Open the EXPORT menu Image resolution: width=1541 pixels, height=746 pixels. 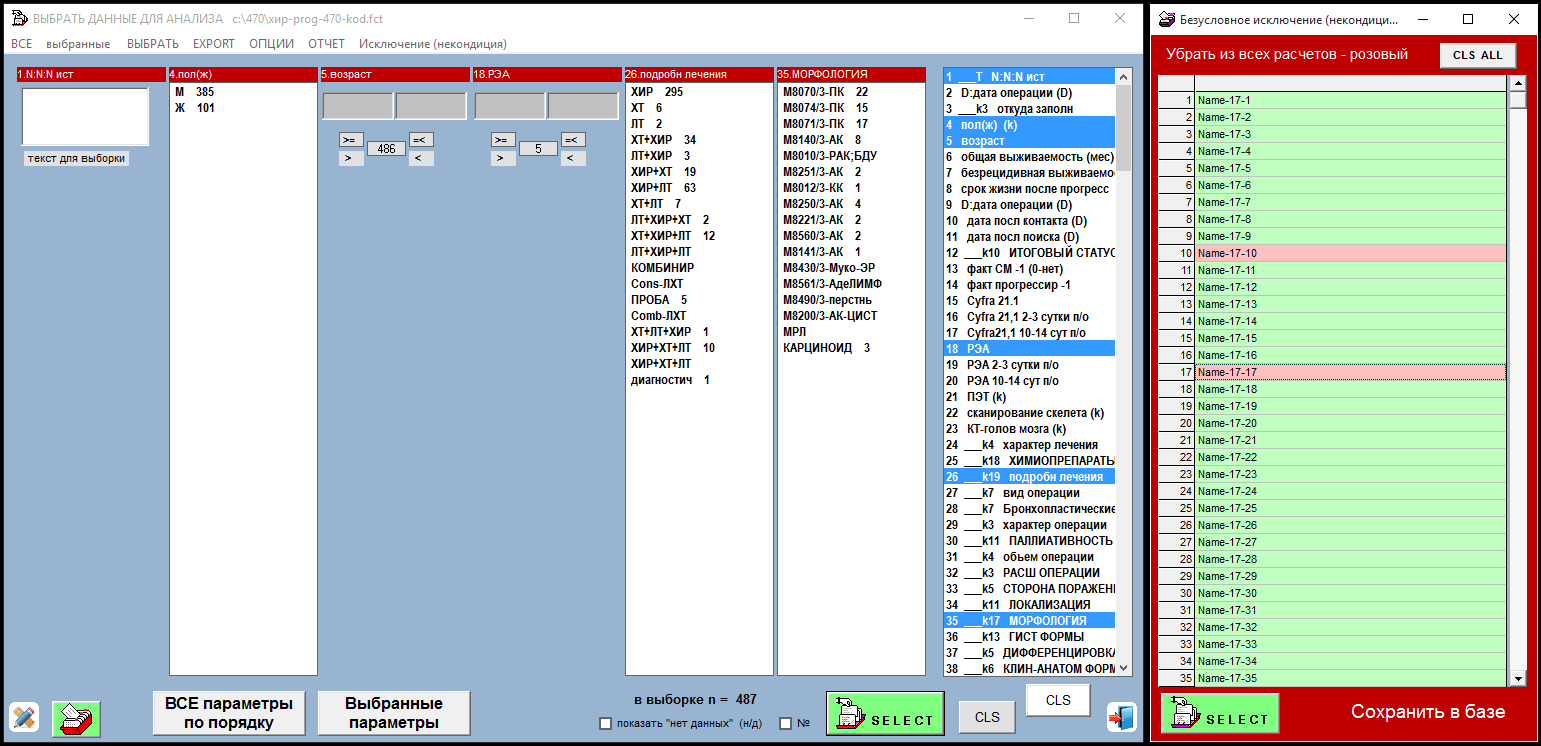click(x=213, y=44)
